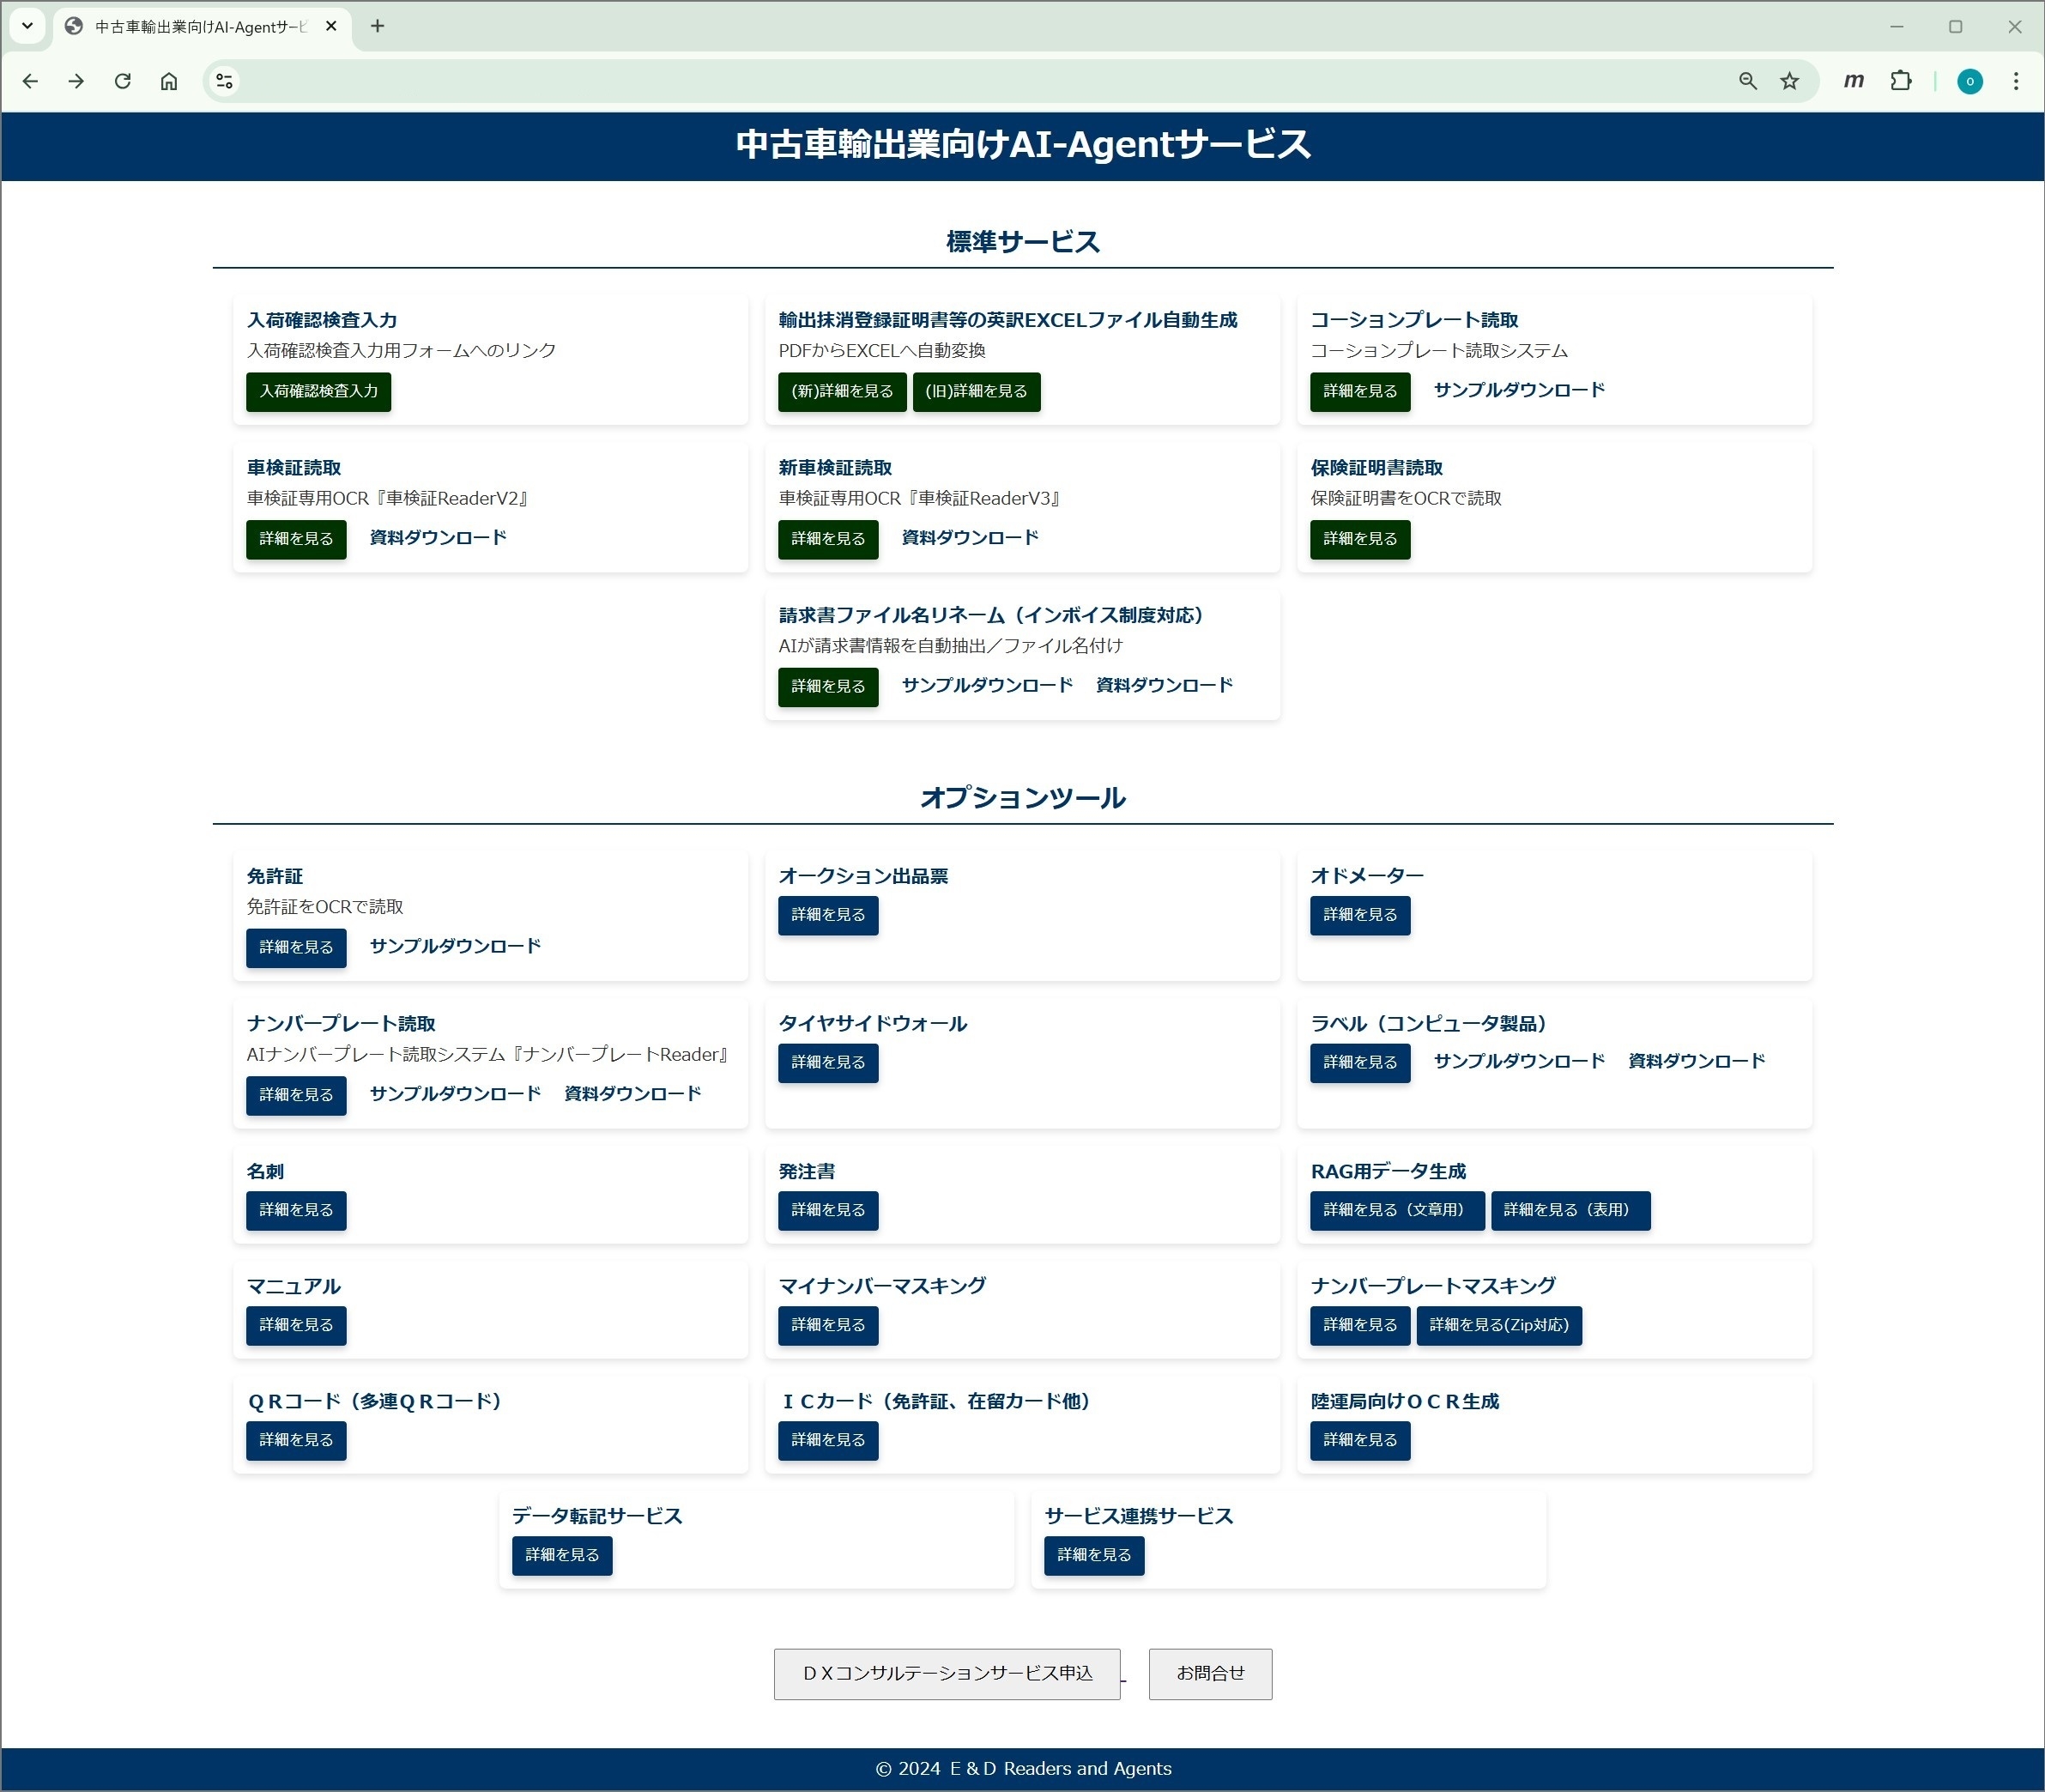Reload the current page

click(122, 81)
